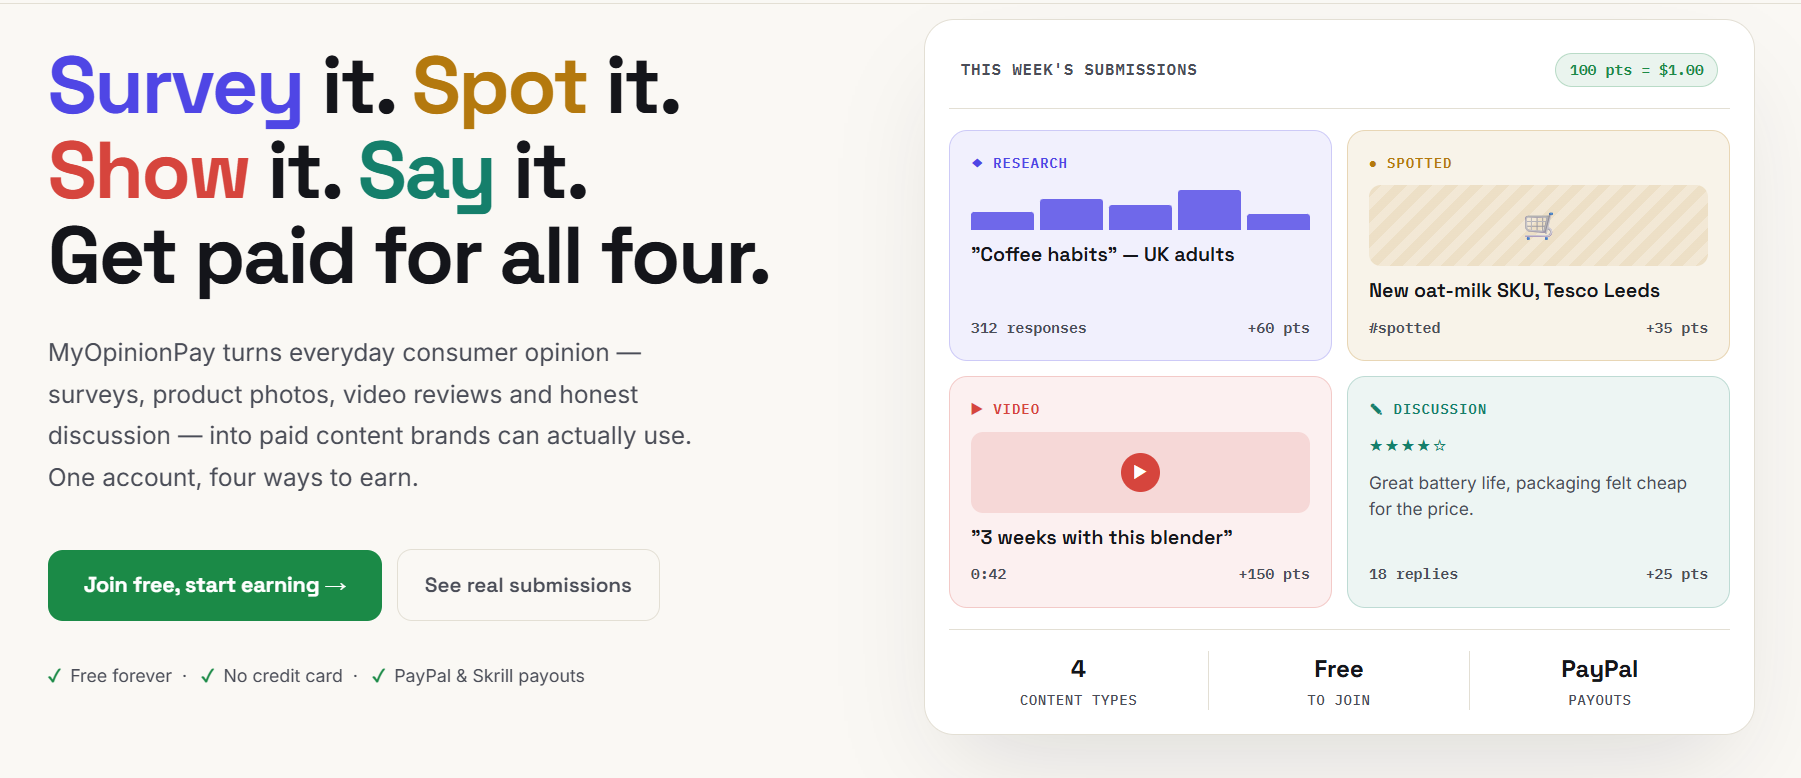1801x778 pixels.
Task: Click the #spotted hashtag
Action: click(1405, 328)
